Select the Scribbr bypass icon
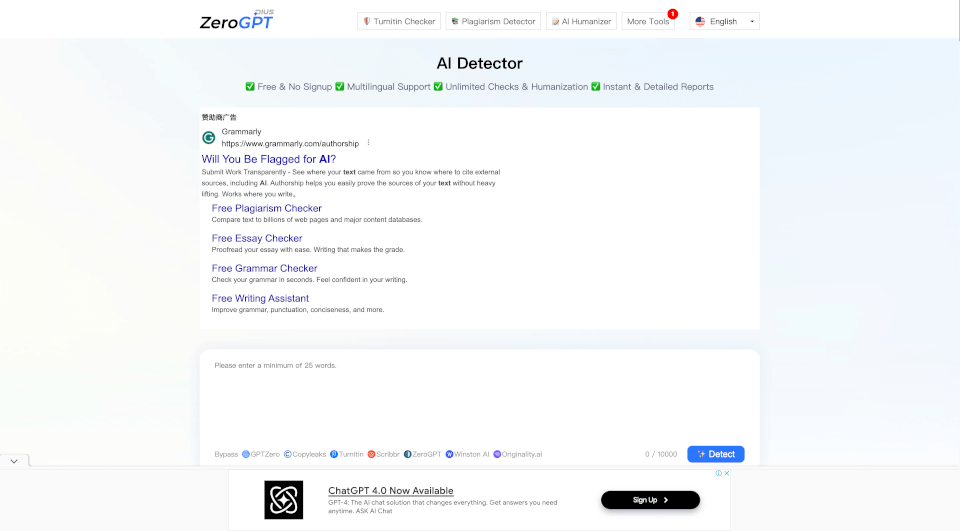 371,454
